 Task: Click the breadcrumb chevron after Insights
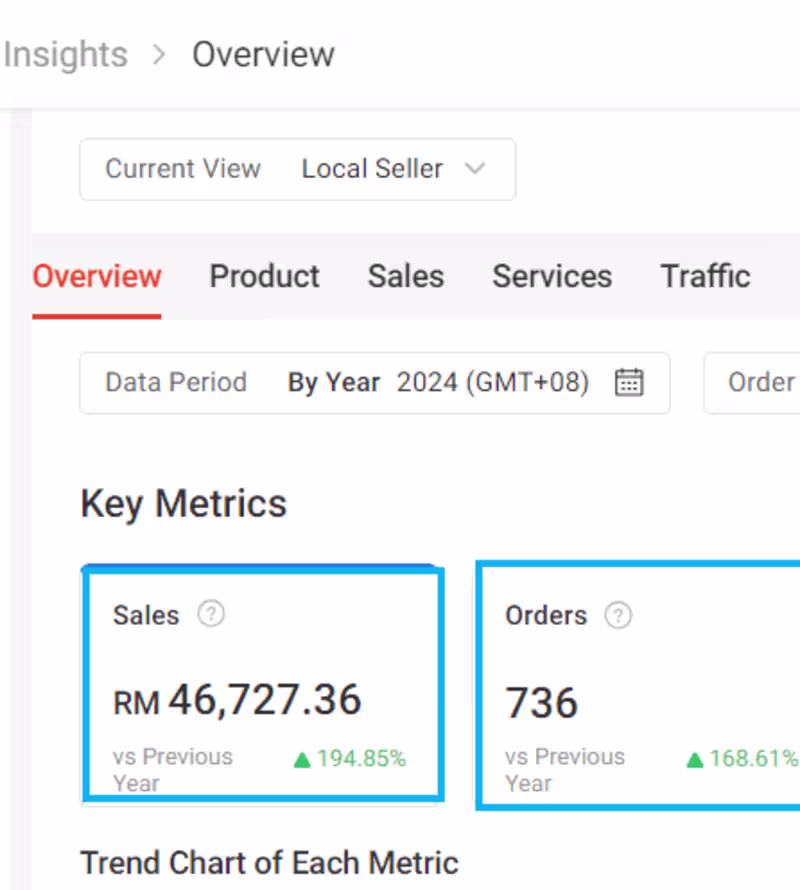tap(158, 55)
